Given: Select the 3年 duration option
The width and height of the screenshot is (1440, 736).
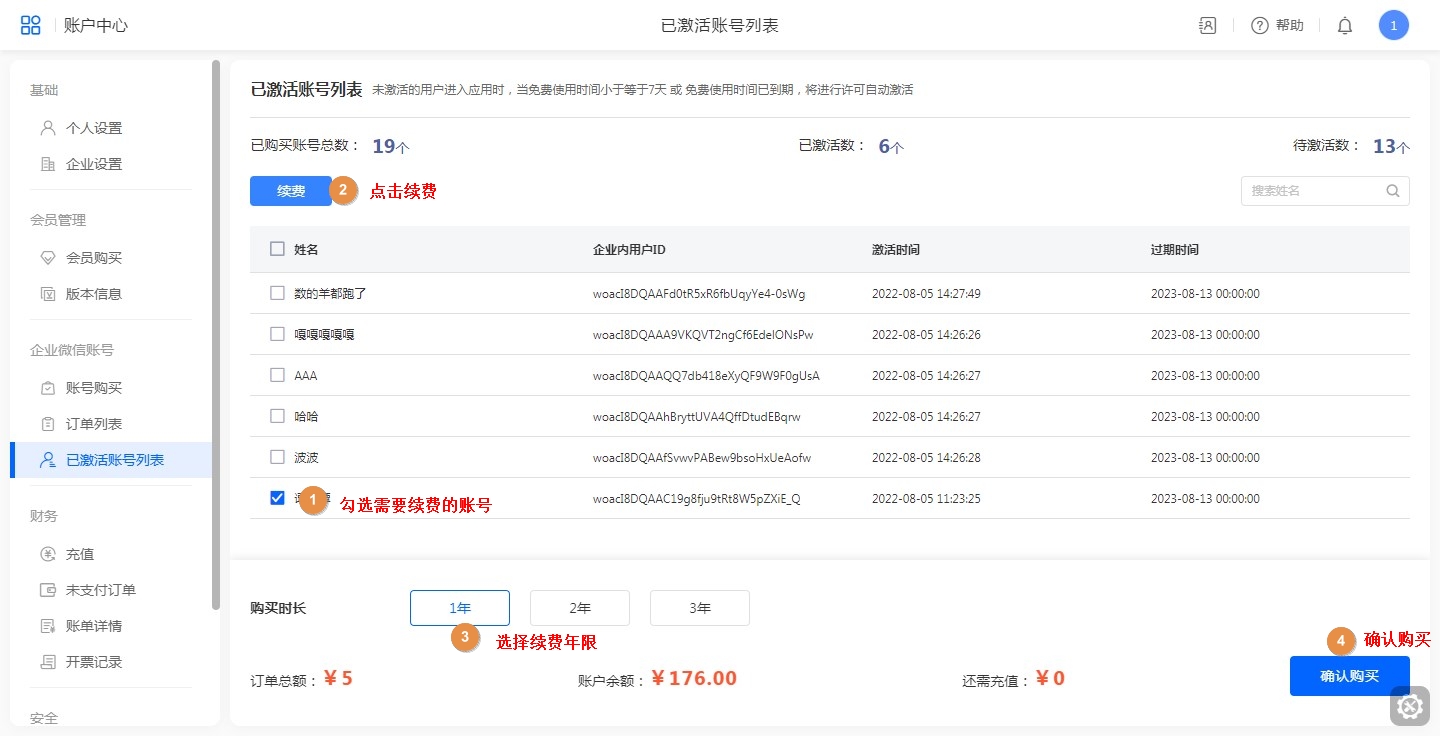Looking at the screenshot, I should [x=699, y=607].
